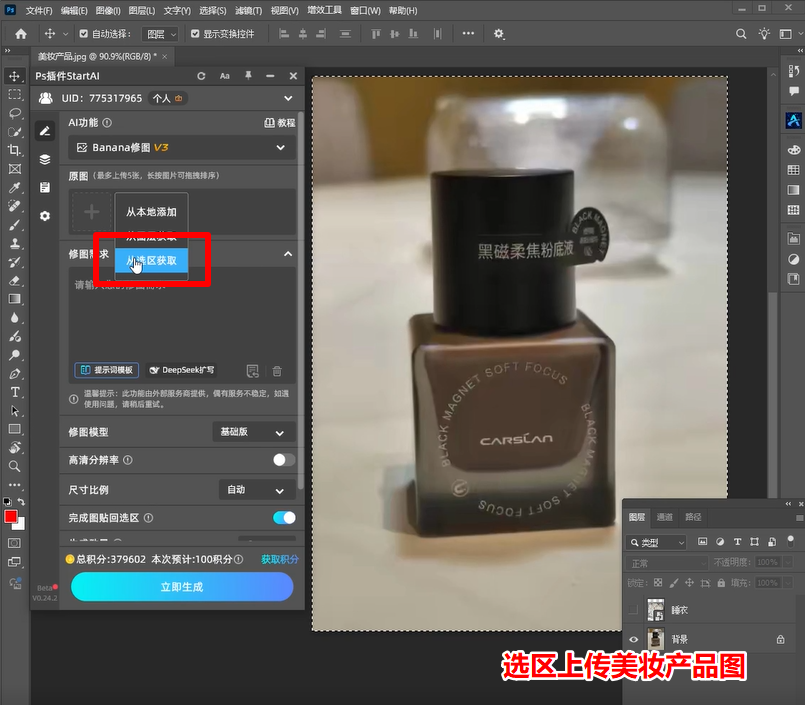Click the 睡衣 layer thumbnail
The image size is (805, 705).
coord(656,610)
